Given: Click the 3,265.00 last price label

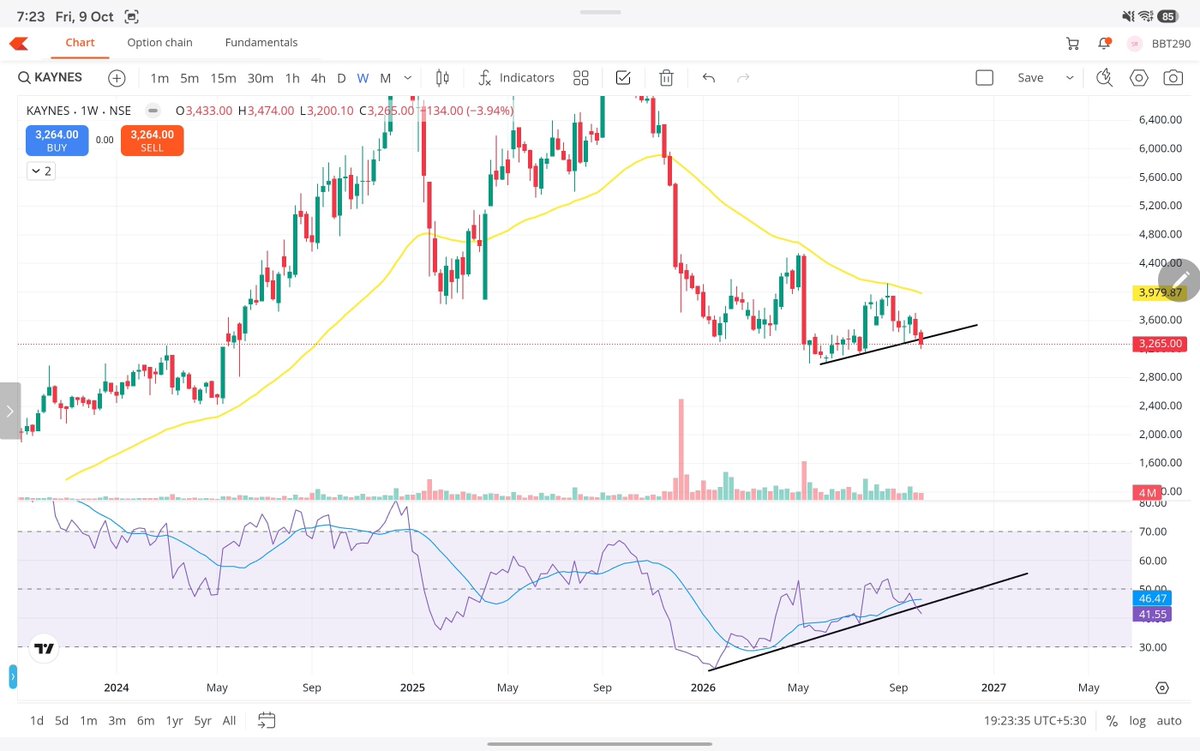Looking at the screenshot, I should point(1158,344).
